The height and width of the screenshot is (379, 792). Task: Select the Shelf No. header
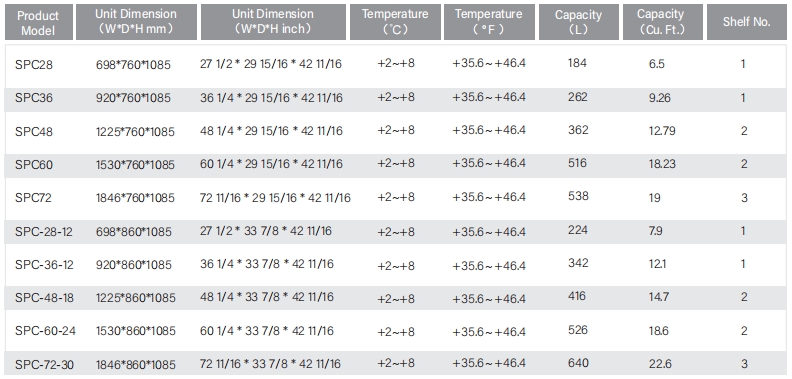point(747,22)
